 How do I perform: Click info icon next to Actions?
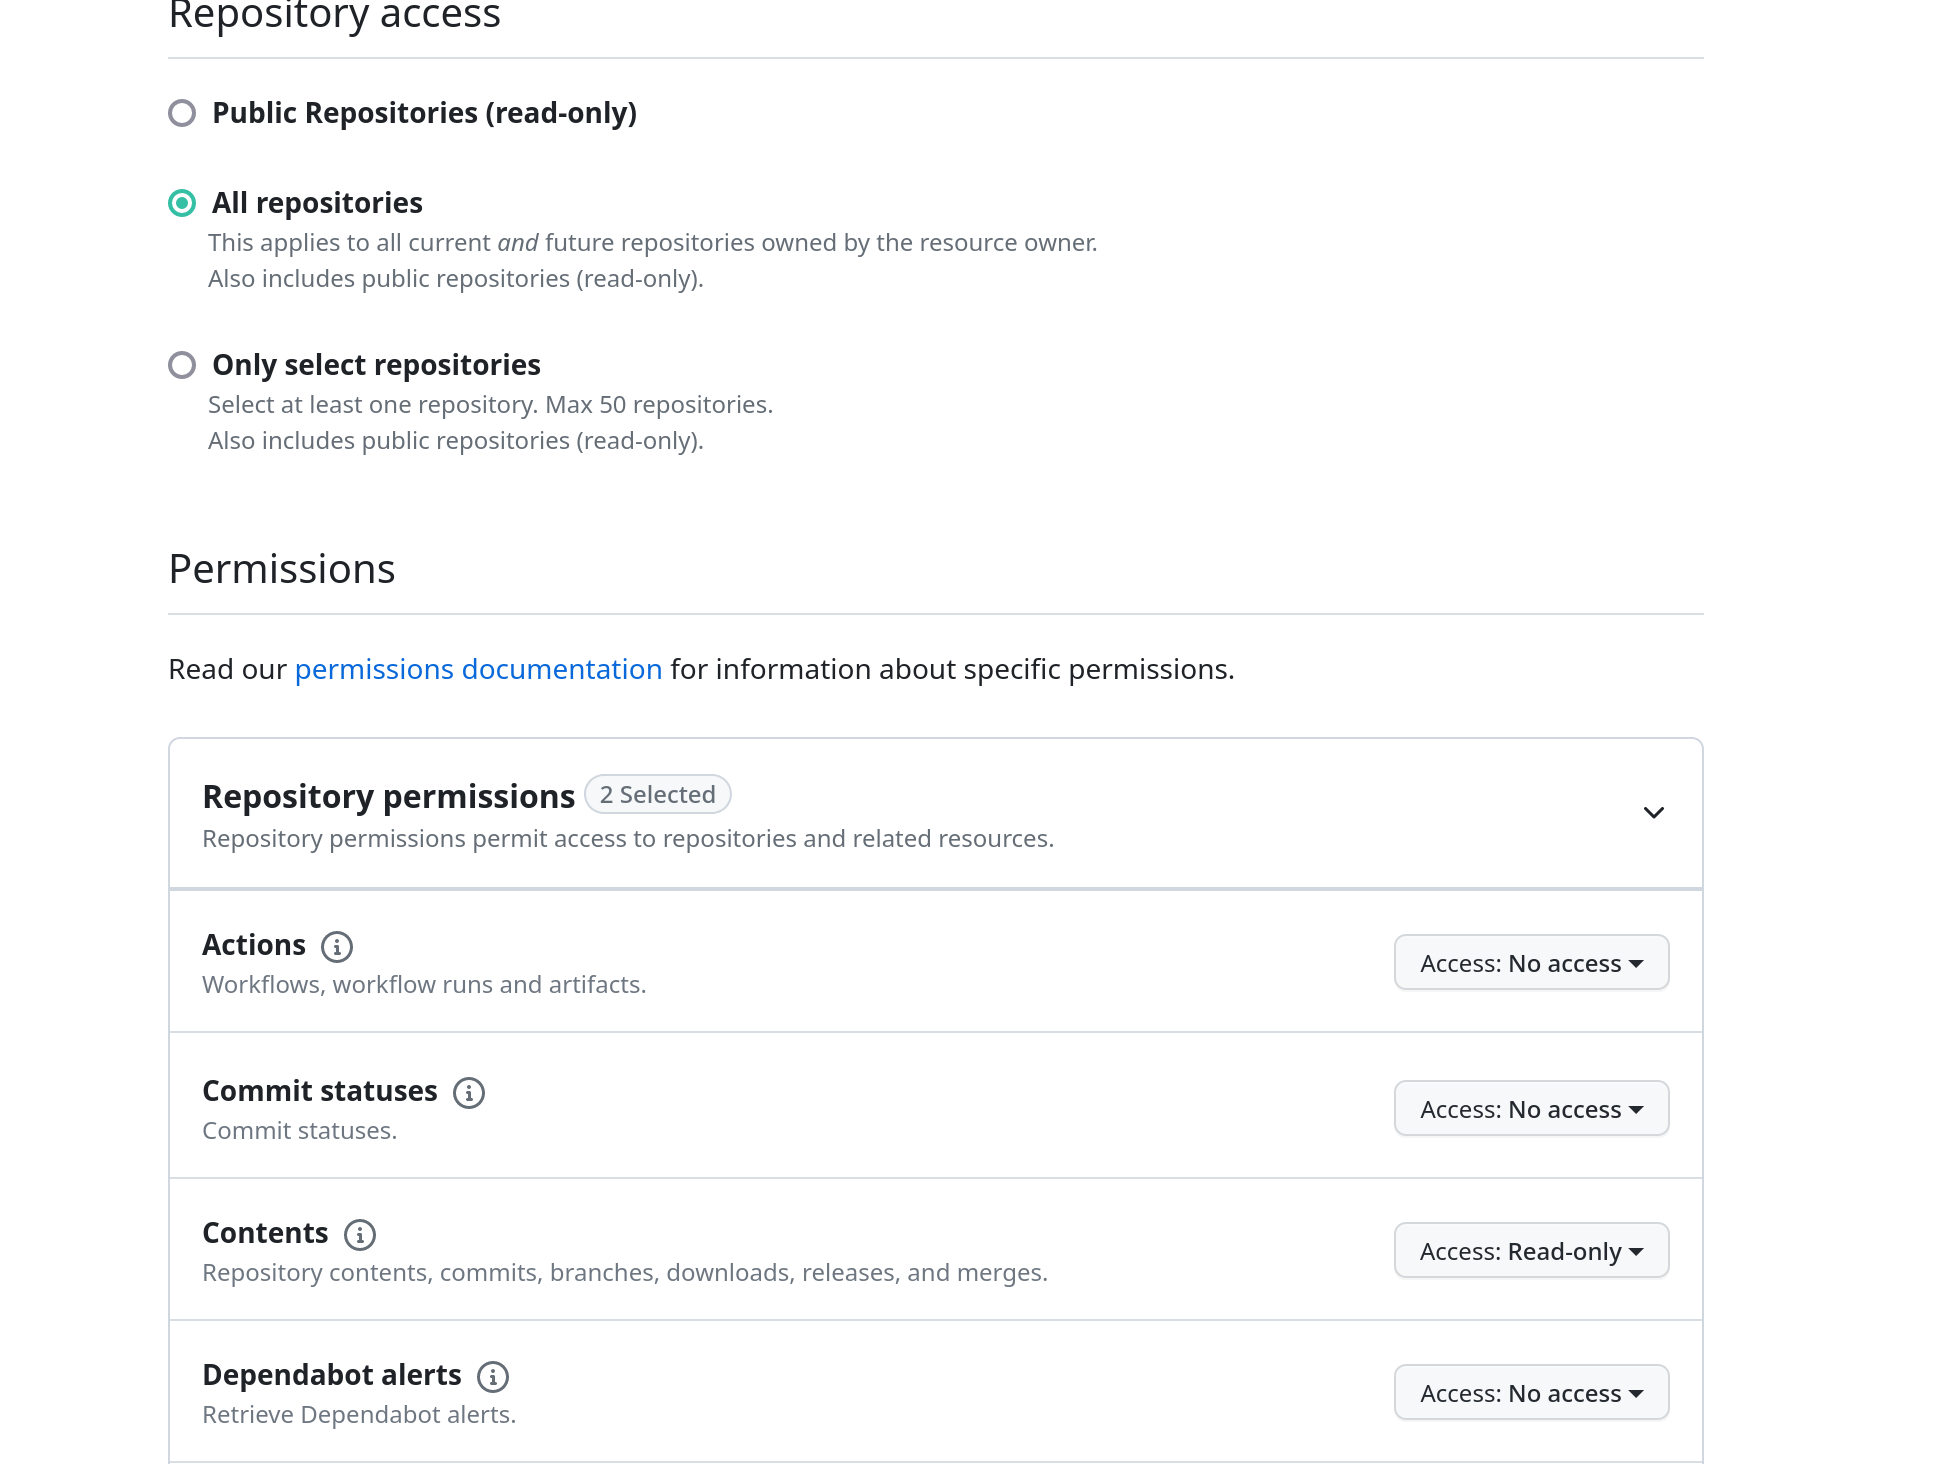(337, 946)
